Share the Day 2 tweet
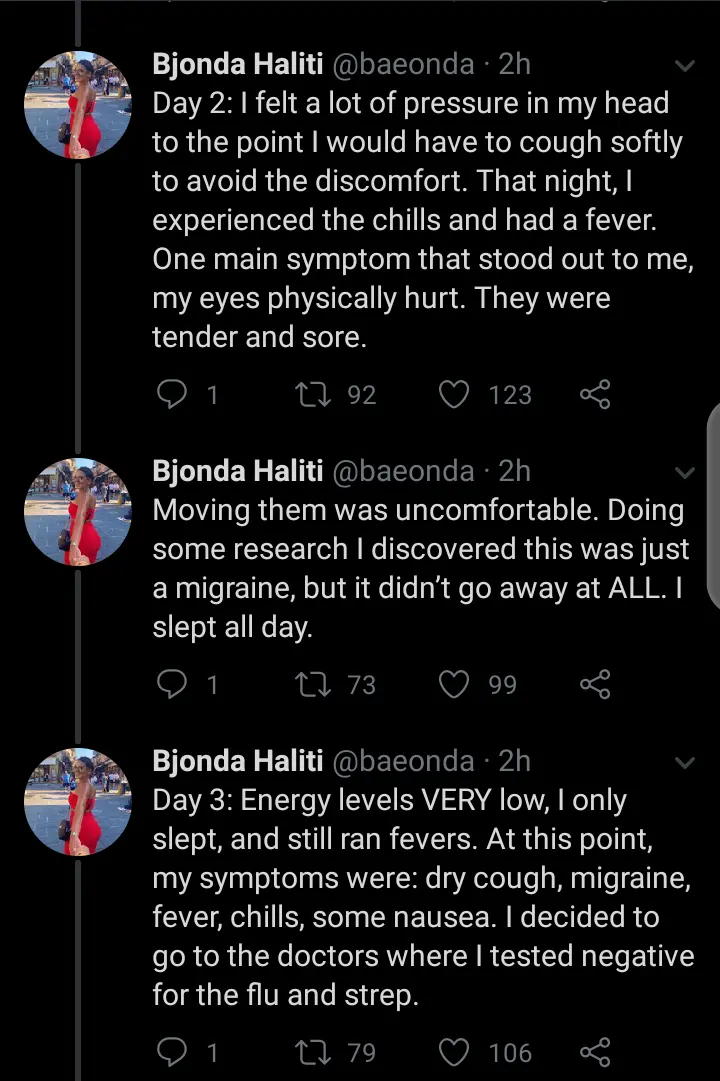 (x=595, y=394)
